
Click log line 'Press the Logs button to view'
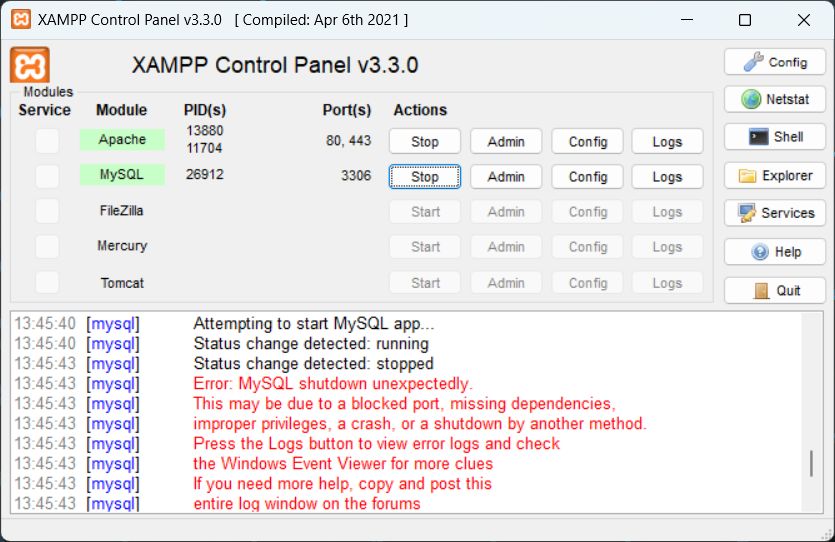coord(376,444)
